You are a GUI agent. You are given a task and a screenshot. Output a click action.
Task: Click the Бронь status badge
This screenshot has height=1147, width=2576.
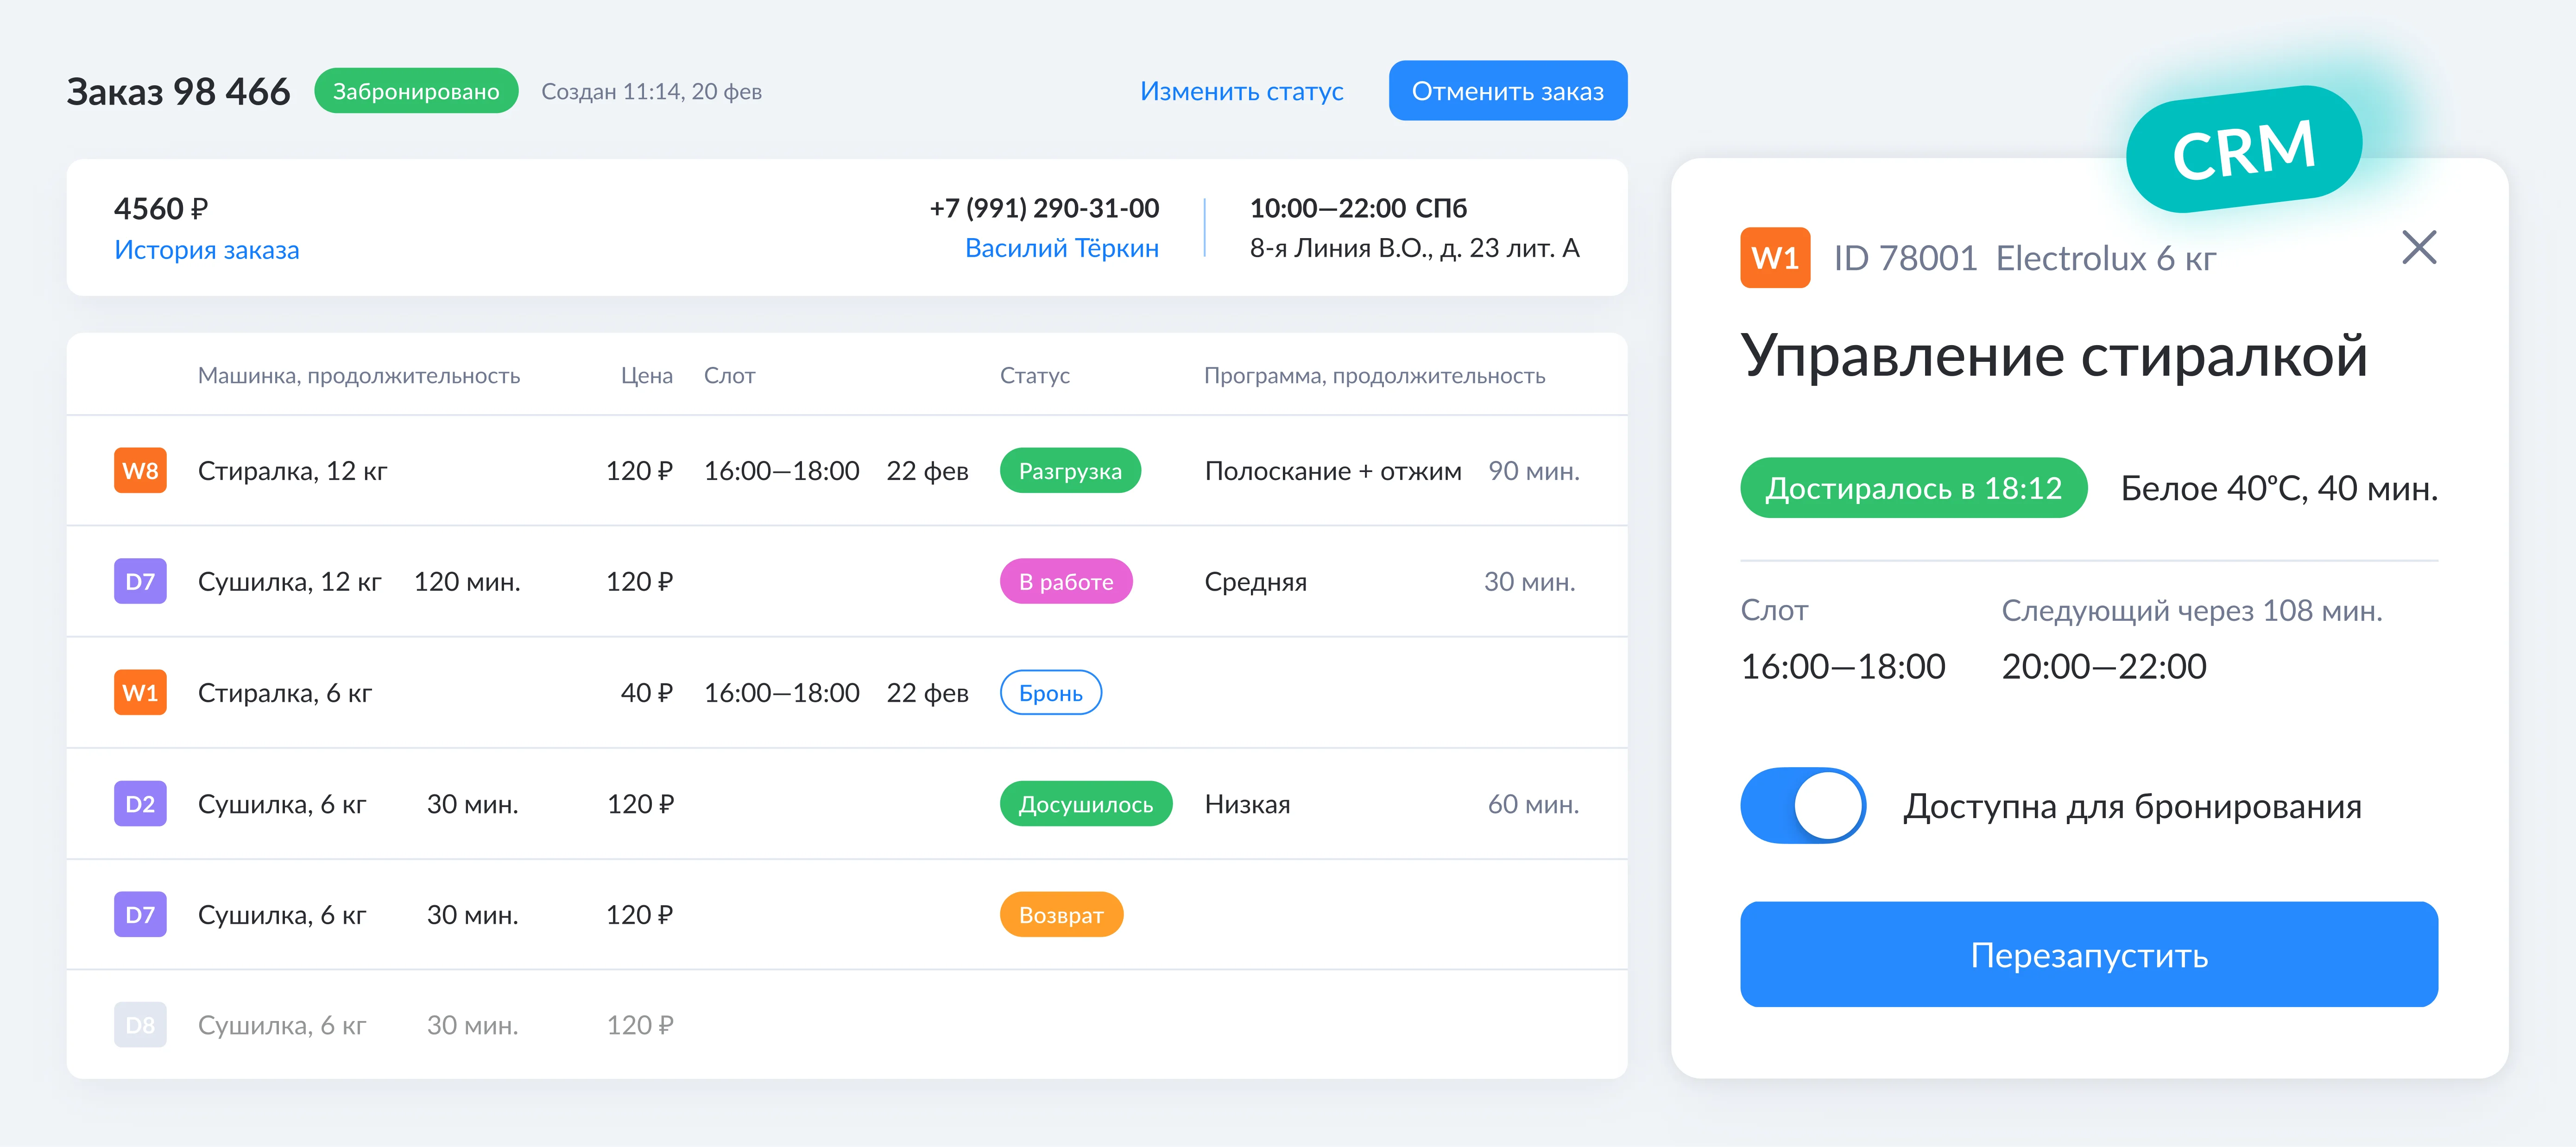[x=1051, y=693]
